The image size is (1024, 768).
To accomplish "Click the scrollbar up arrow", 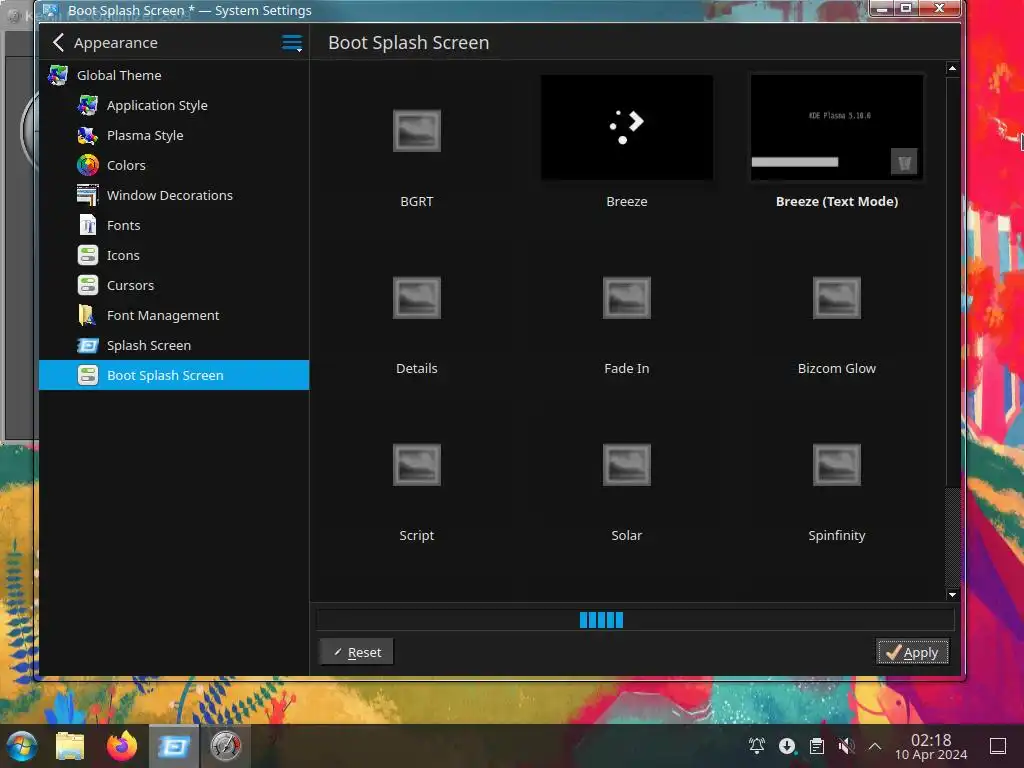I will point(952,68).
